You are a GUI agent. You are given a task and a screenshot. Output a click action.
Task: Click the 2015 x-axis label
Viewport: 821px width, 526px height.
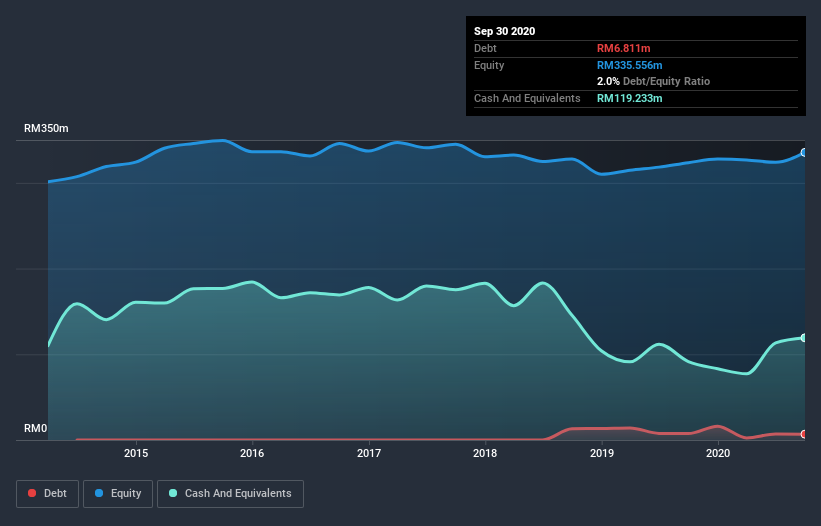(136, 453)
